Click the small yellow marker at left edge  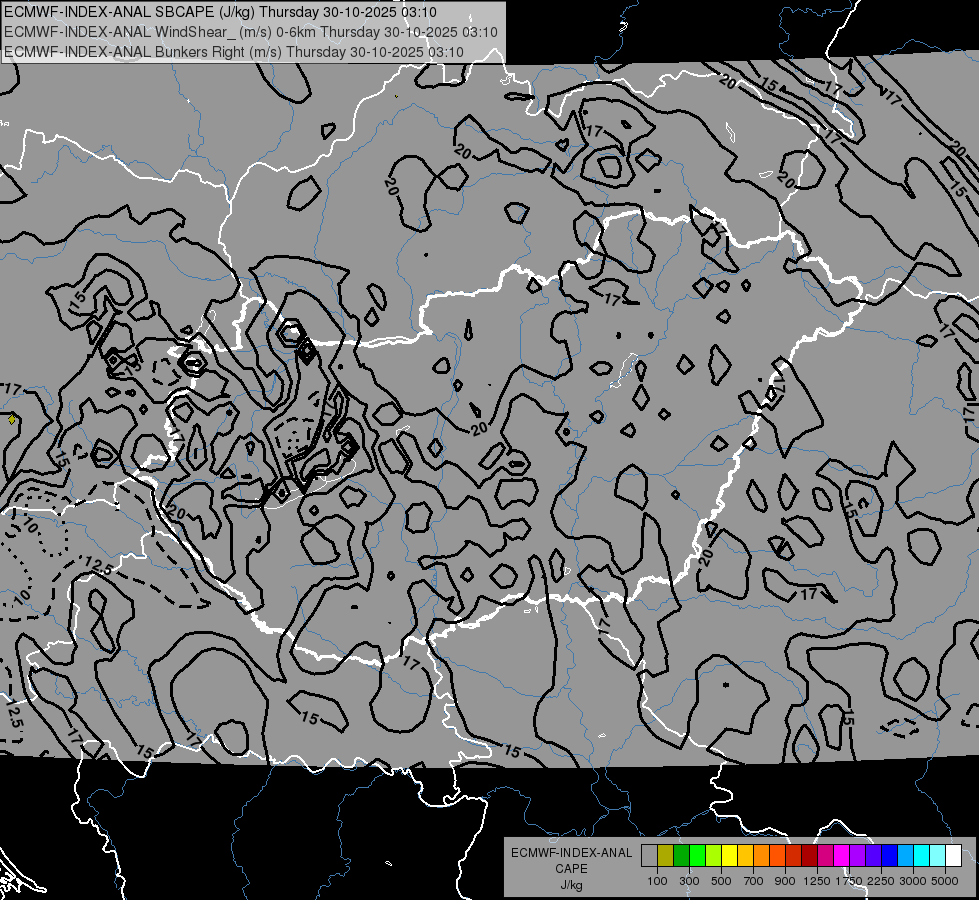click(x=11, y=420)
